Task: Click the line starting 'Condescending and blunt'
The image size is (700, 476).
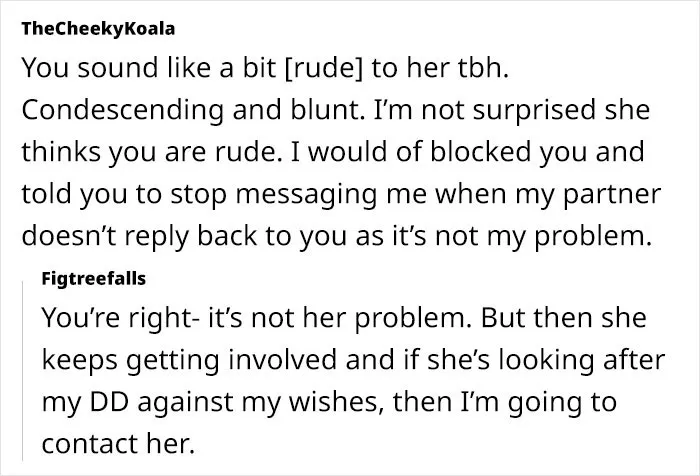Action: (336, 110)
